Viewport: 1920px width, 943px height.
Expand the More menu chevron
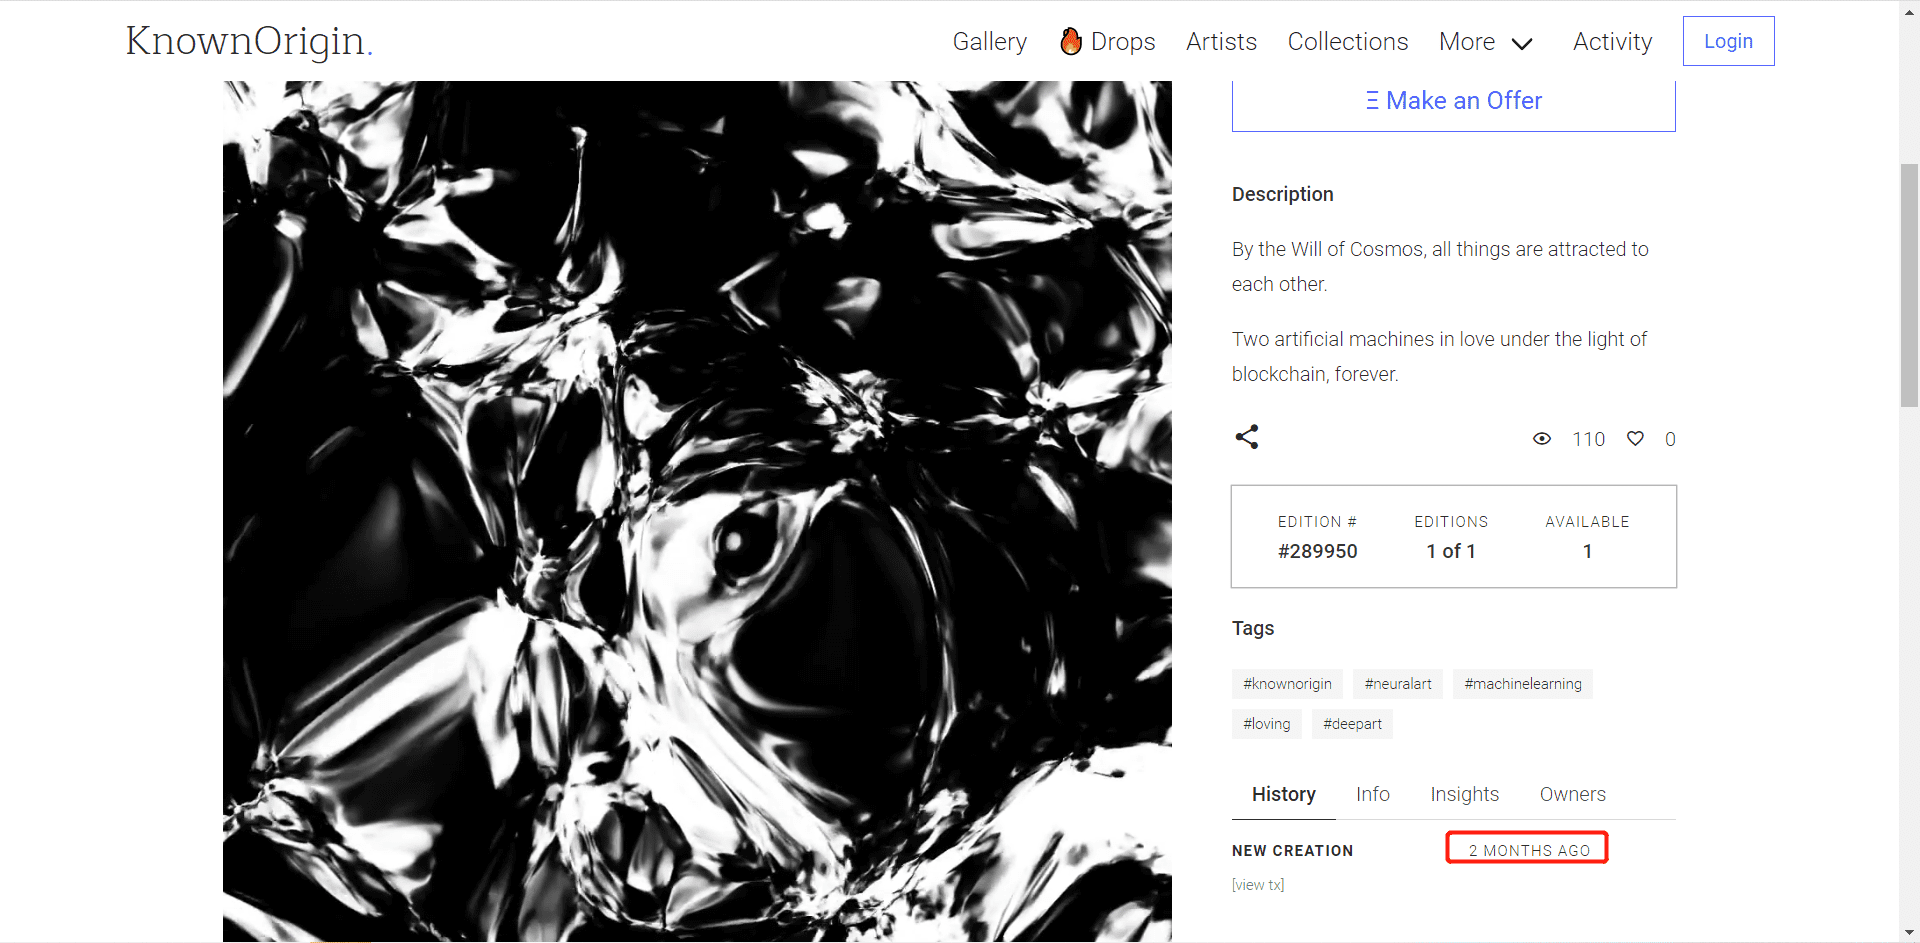pos(1522,43)
